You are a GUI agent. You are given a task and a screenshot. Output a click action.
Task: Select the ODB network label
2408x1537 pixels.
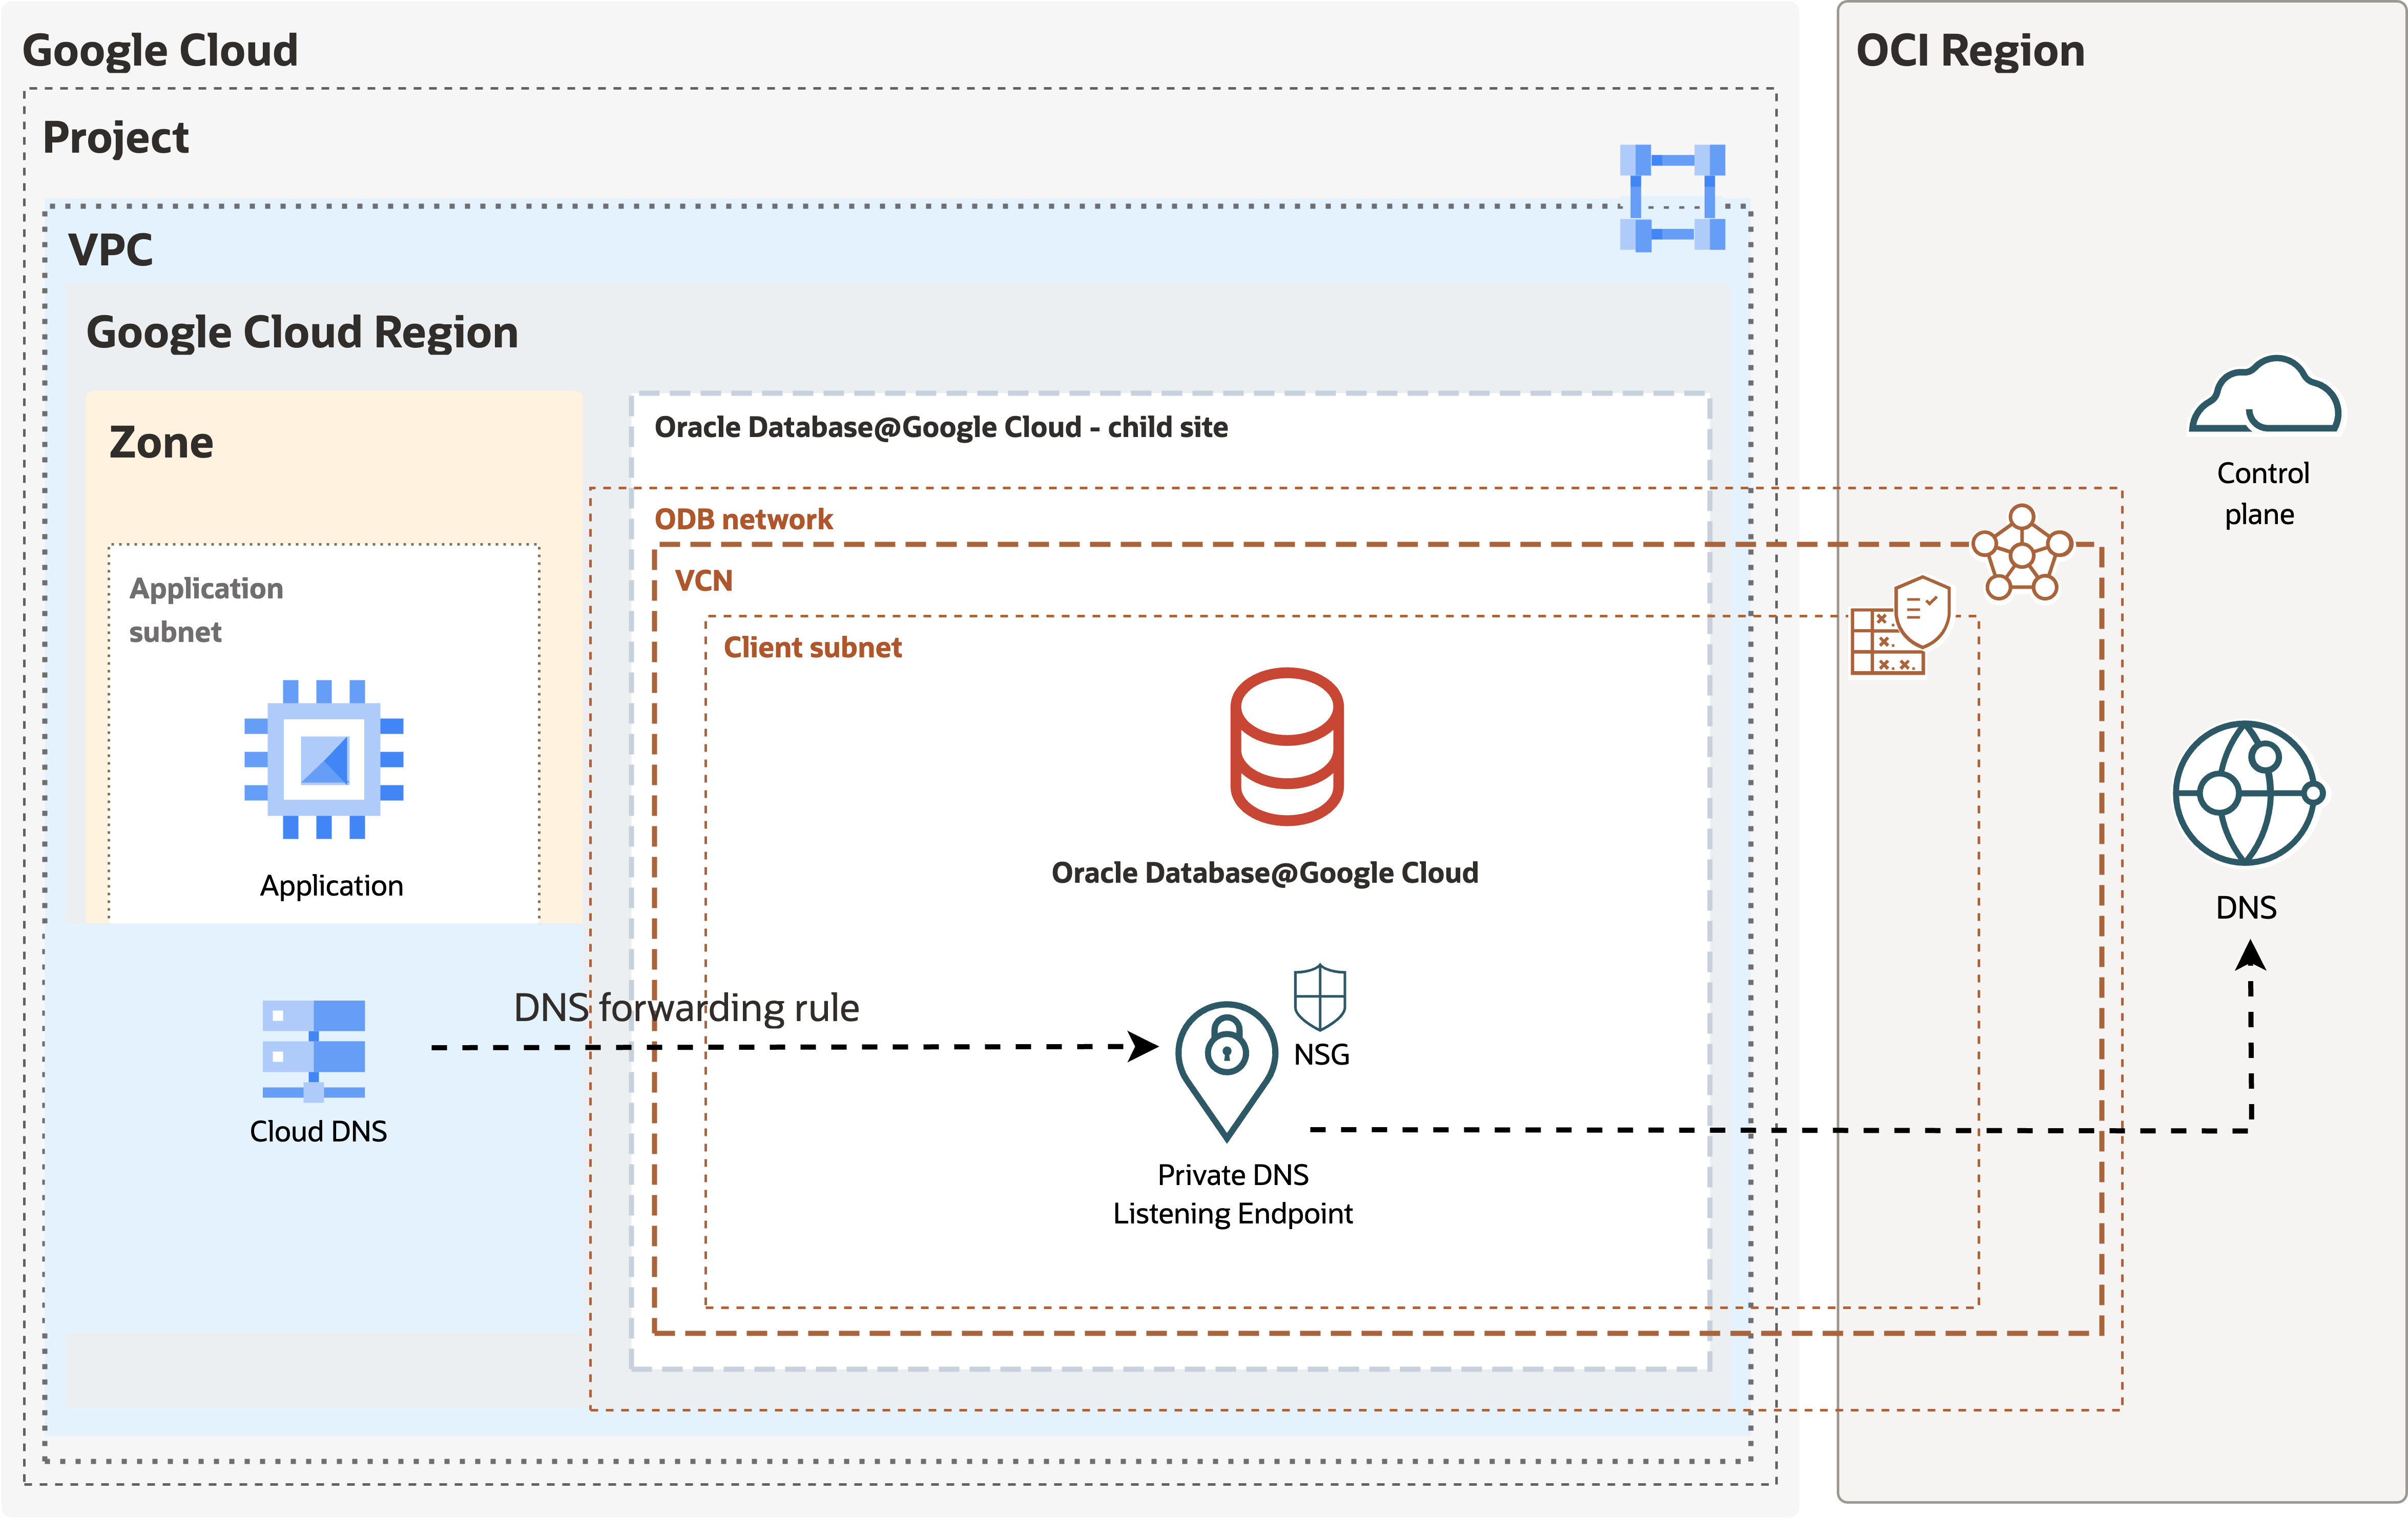(x=743, y=519)
